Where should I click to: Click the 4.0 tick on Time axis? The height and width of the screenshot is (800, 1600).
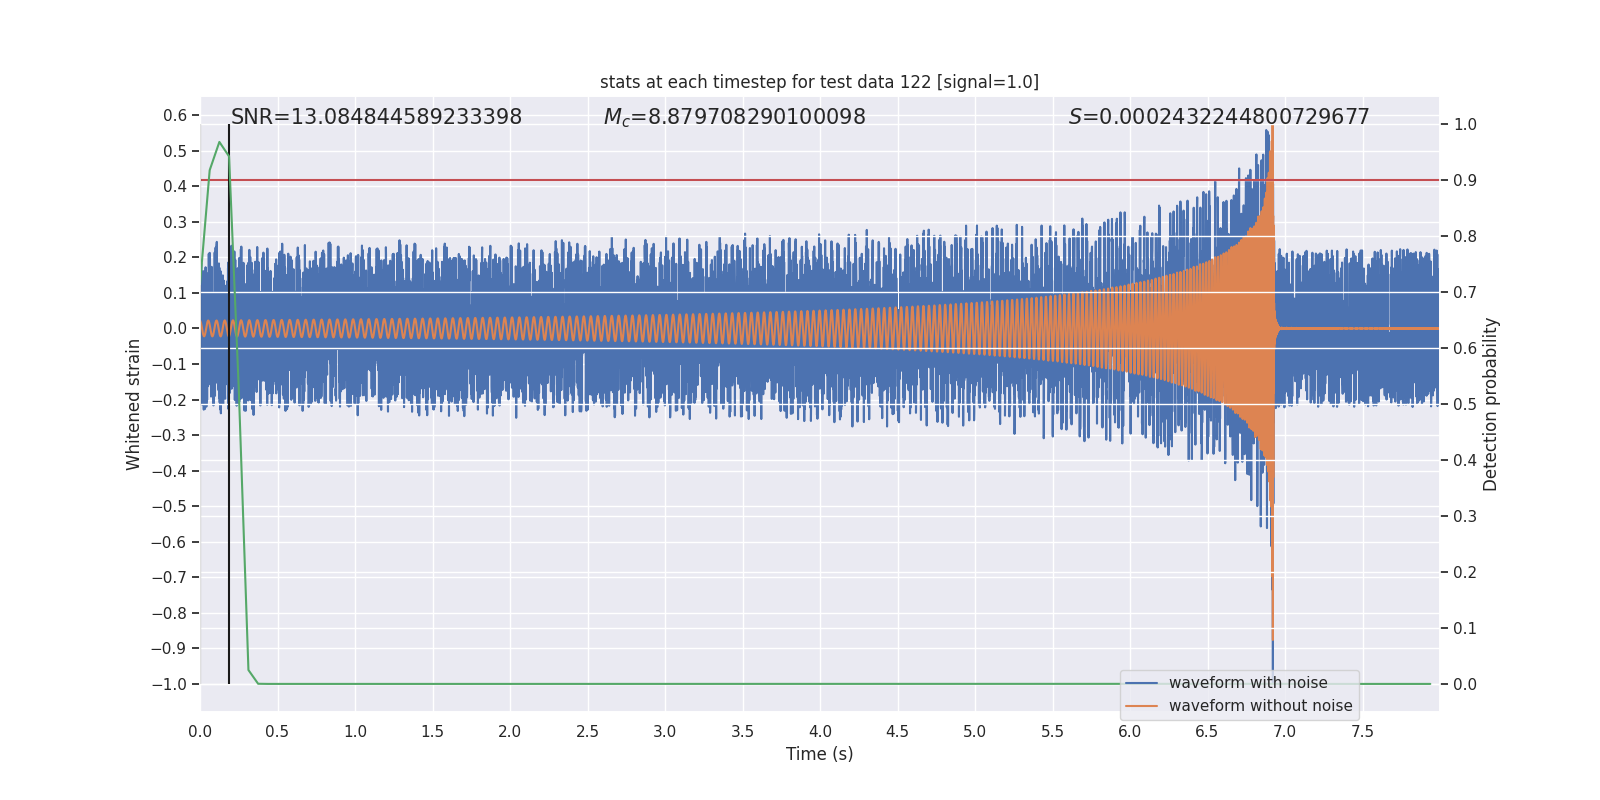820,732
